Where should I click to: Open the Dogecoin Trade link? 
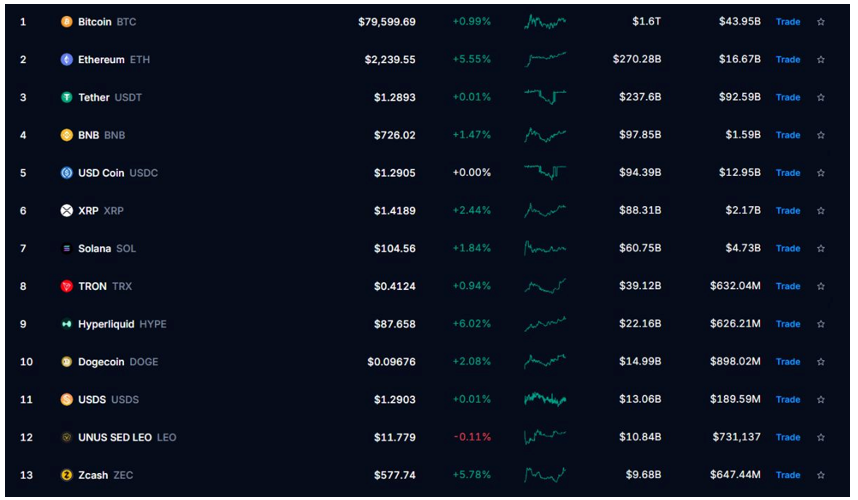click(788, 362)
